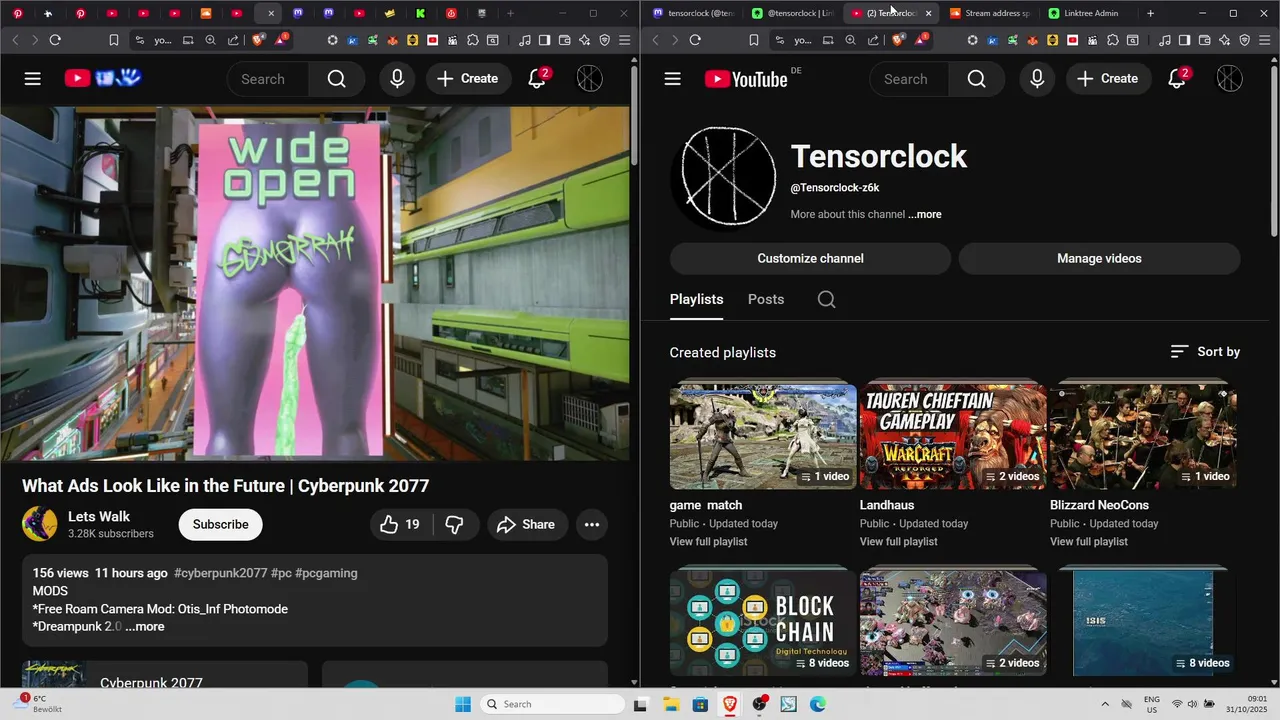Open the Landhaus playlist thumbnail

[x=953, y=437]
